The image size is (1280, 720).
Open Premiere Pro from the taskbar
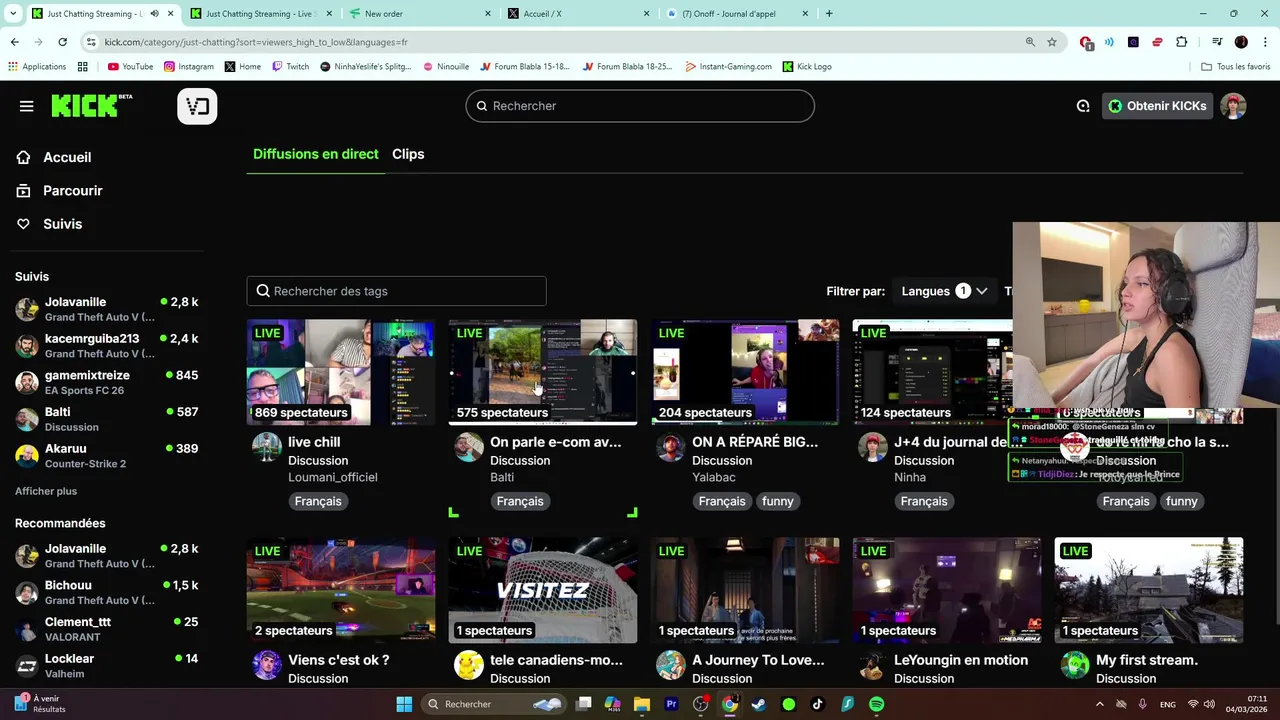(x=671, y=704)
